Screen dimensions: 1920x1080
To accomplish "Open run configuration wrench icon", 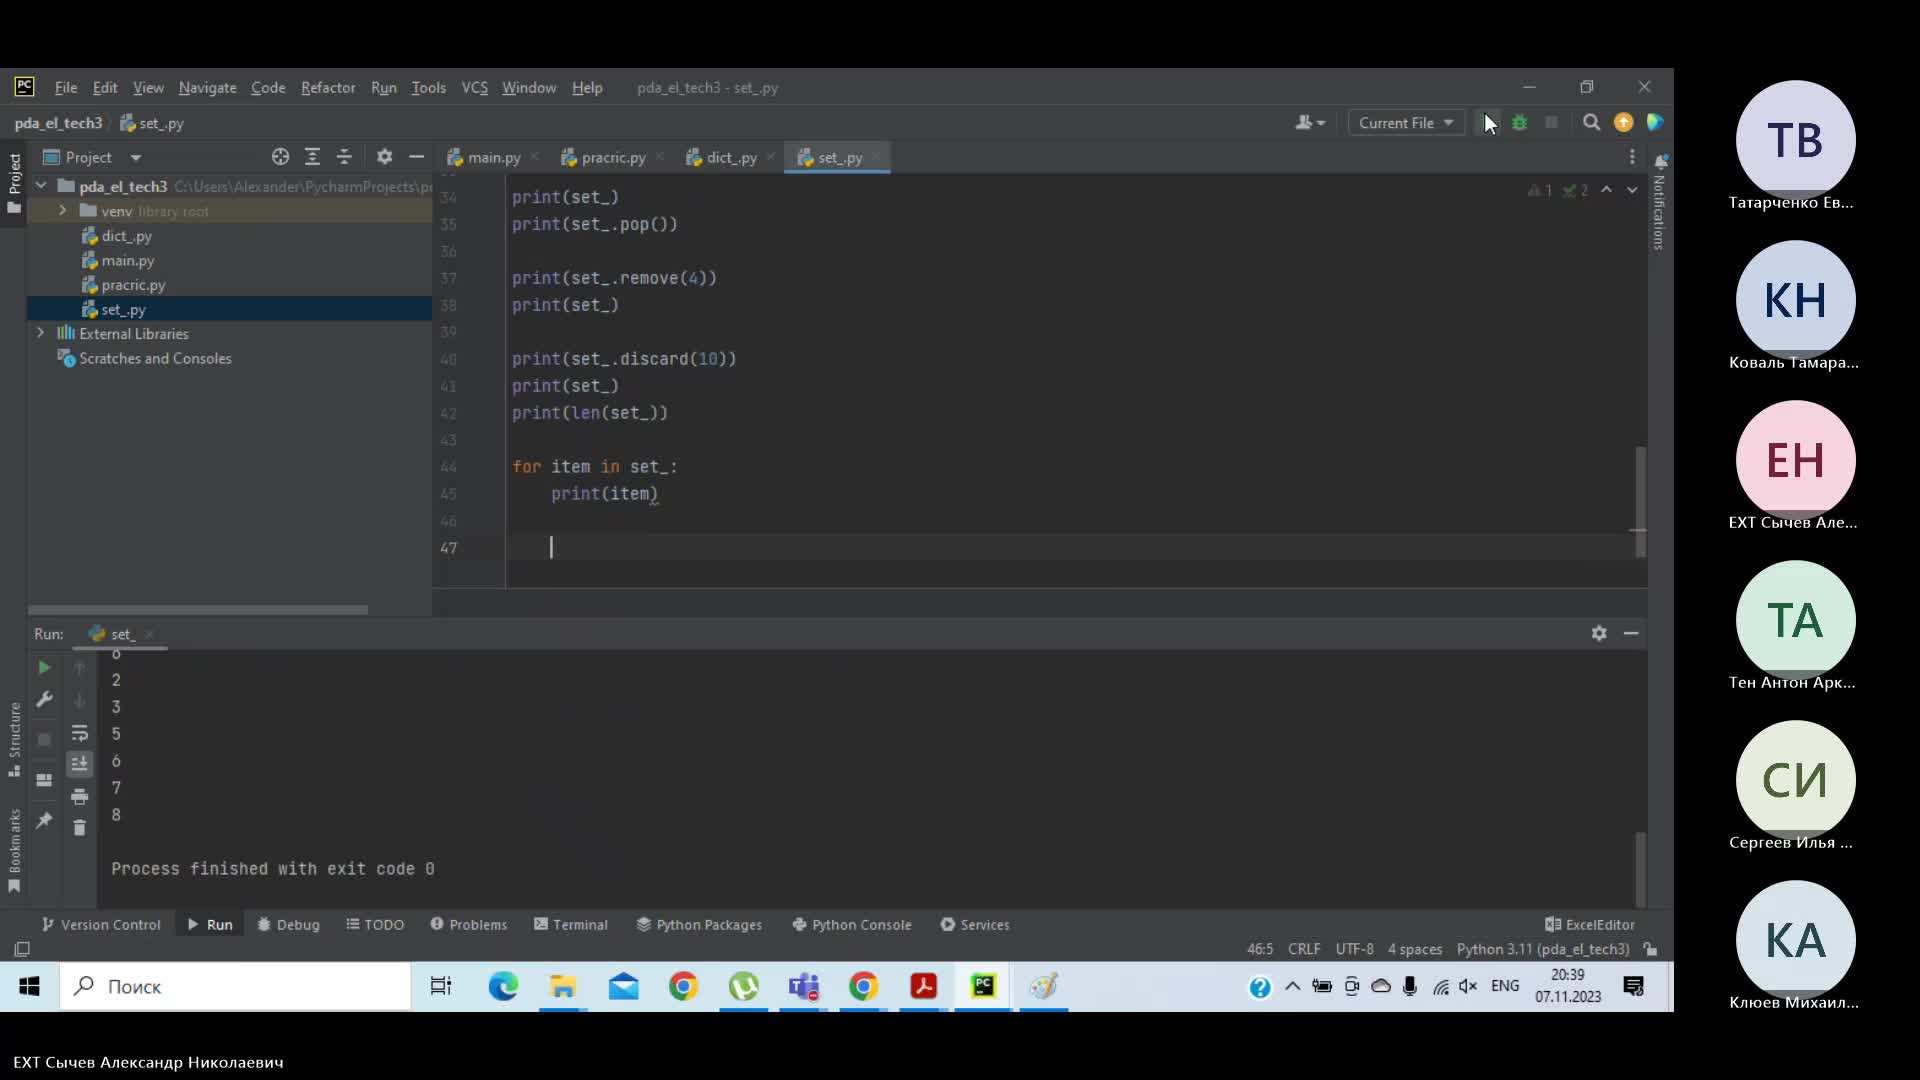I will coord(44,700).
